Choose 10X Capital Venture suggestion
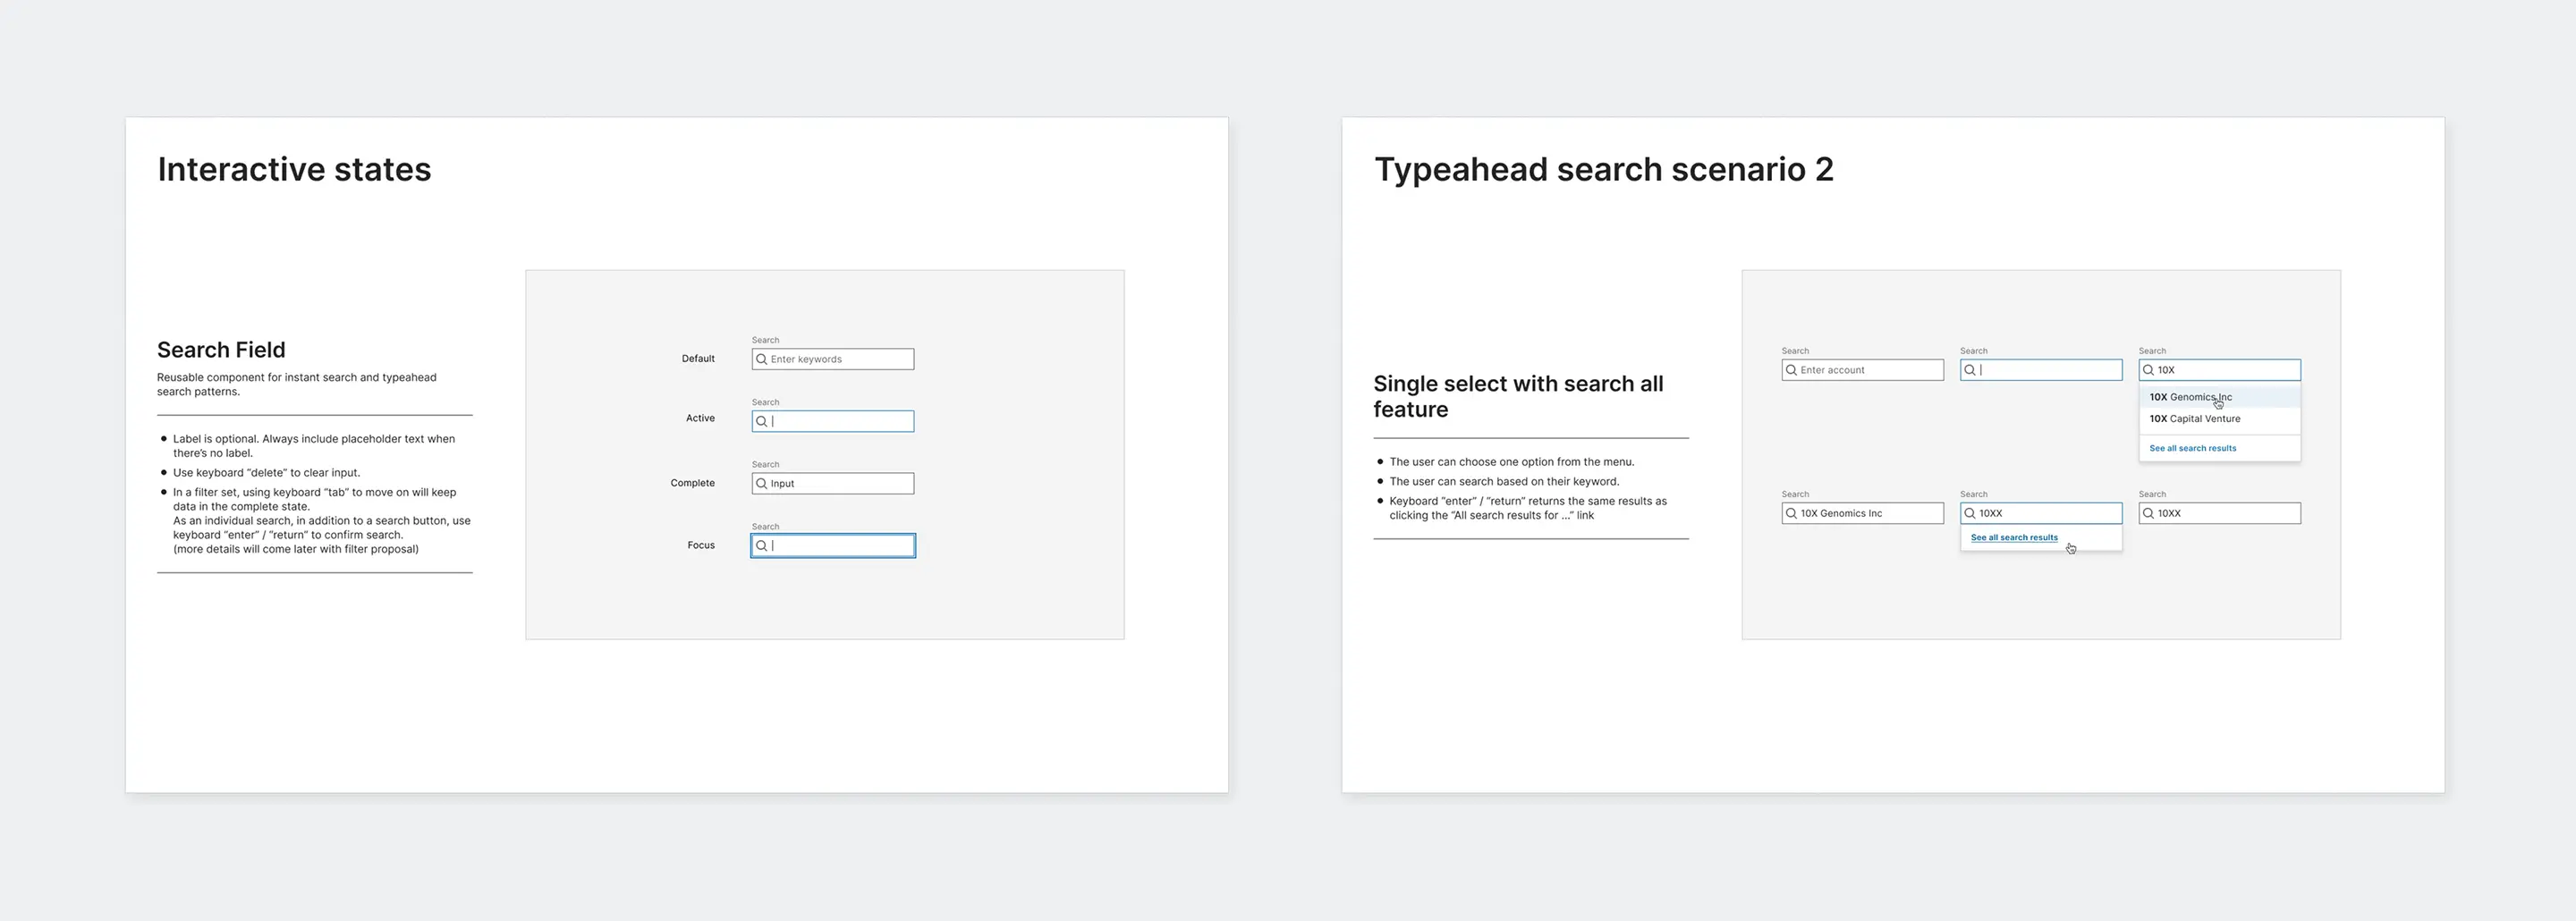 pyautogui.click(x=2220, y=419)
